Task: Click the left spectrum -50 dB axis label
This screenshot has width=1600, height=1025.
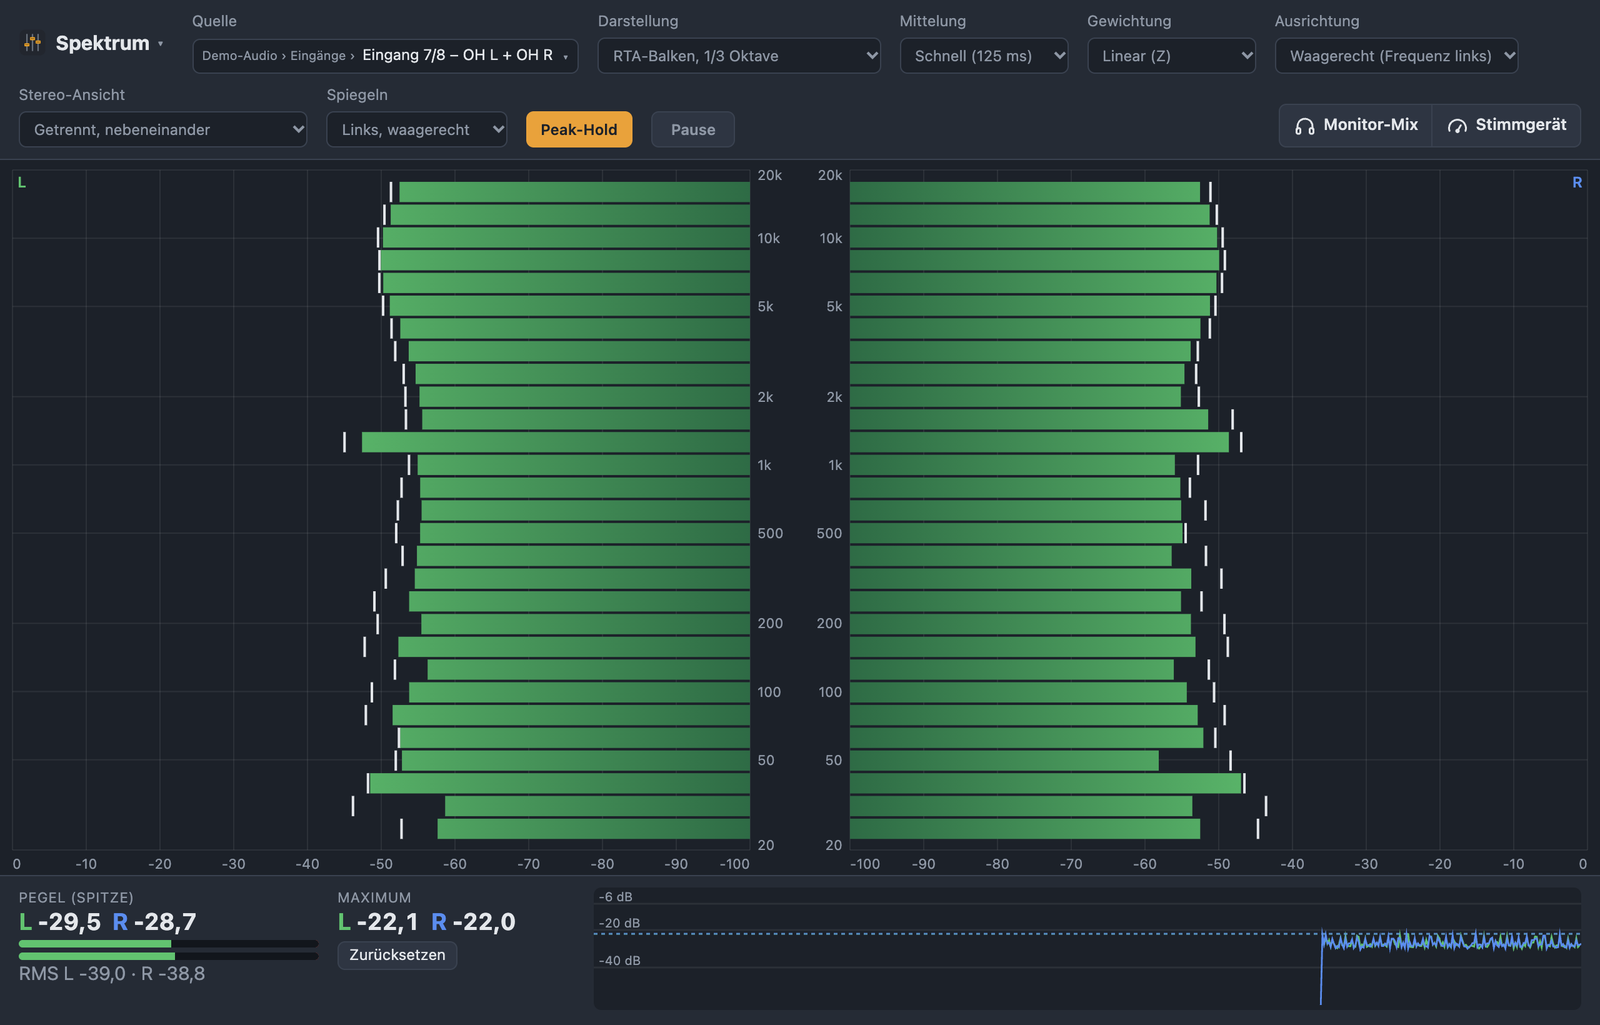Action: point(381,864)
